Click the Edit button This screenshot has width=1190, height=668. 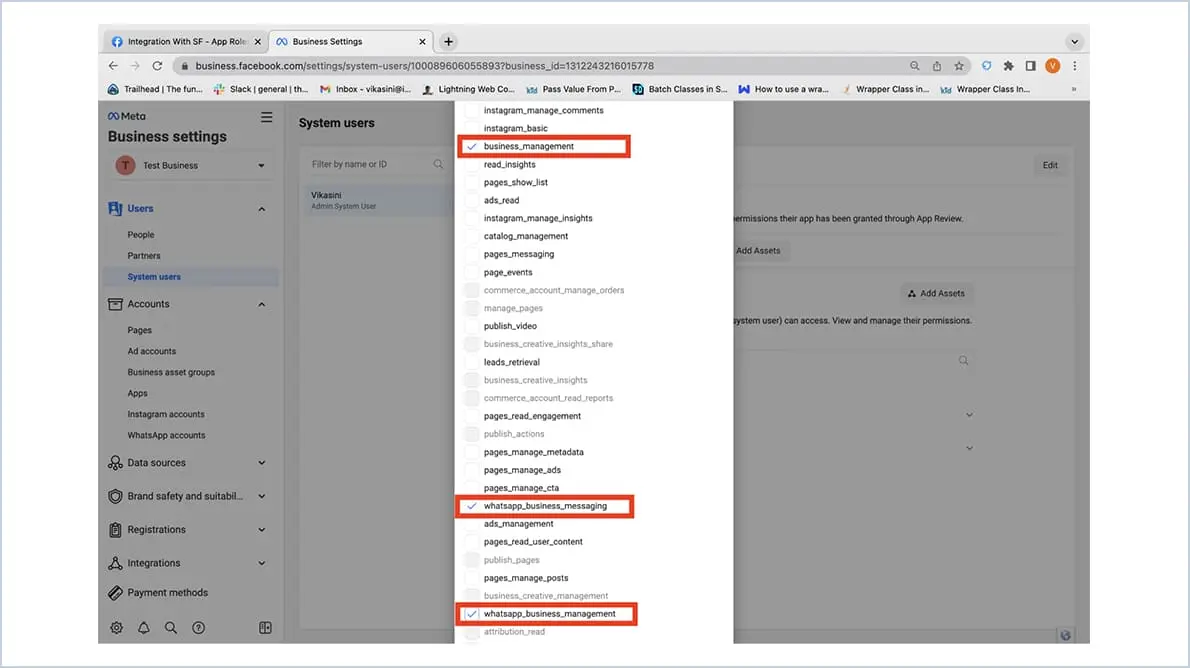click(1050, 165)
